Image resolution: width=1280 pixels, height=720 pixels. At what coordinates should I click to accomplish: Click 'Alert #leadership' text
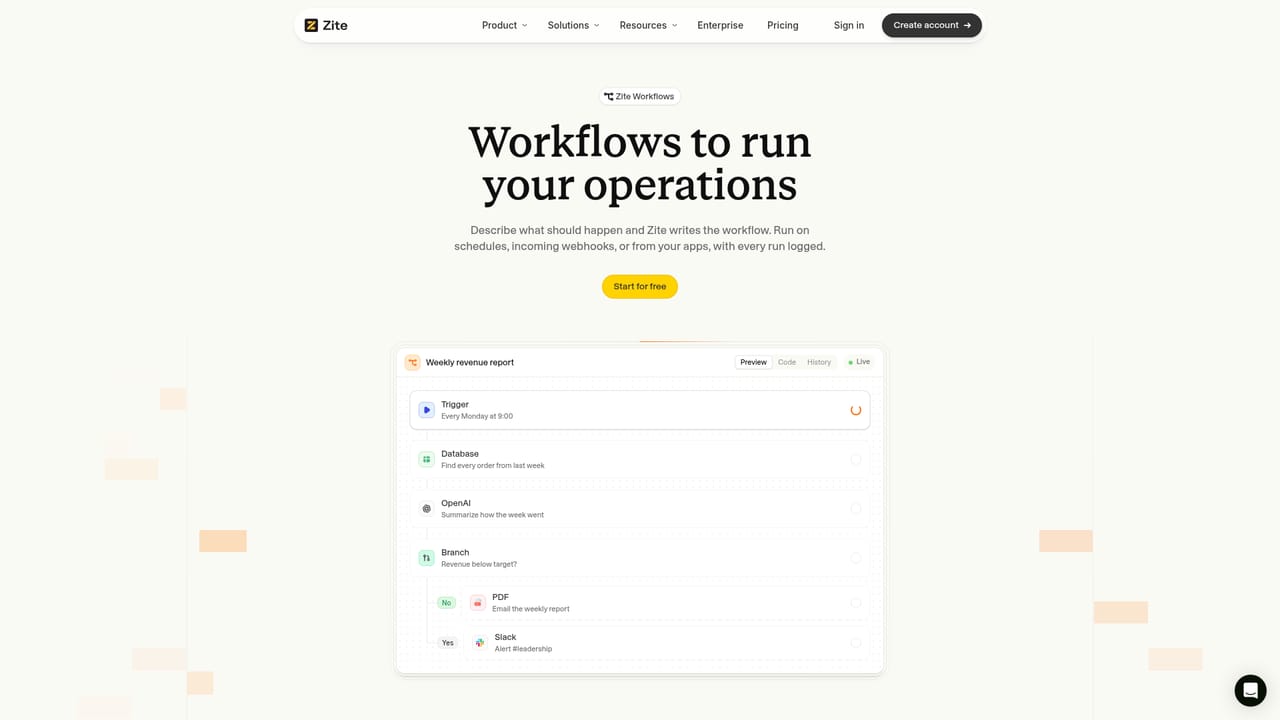pos(523,649)
